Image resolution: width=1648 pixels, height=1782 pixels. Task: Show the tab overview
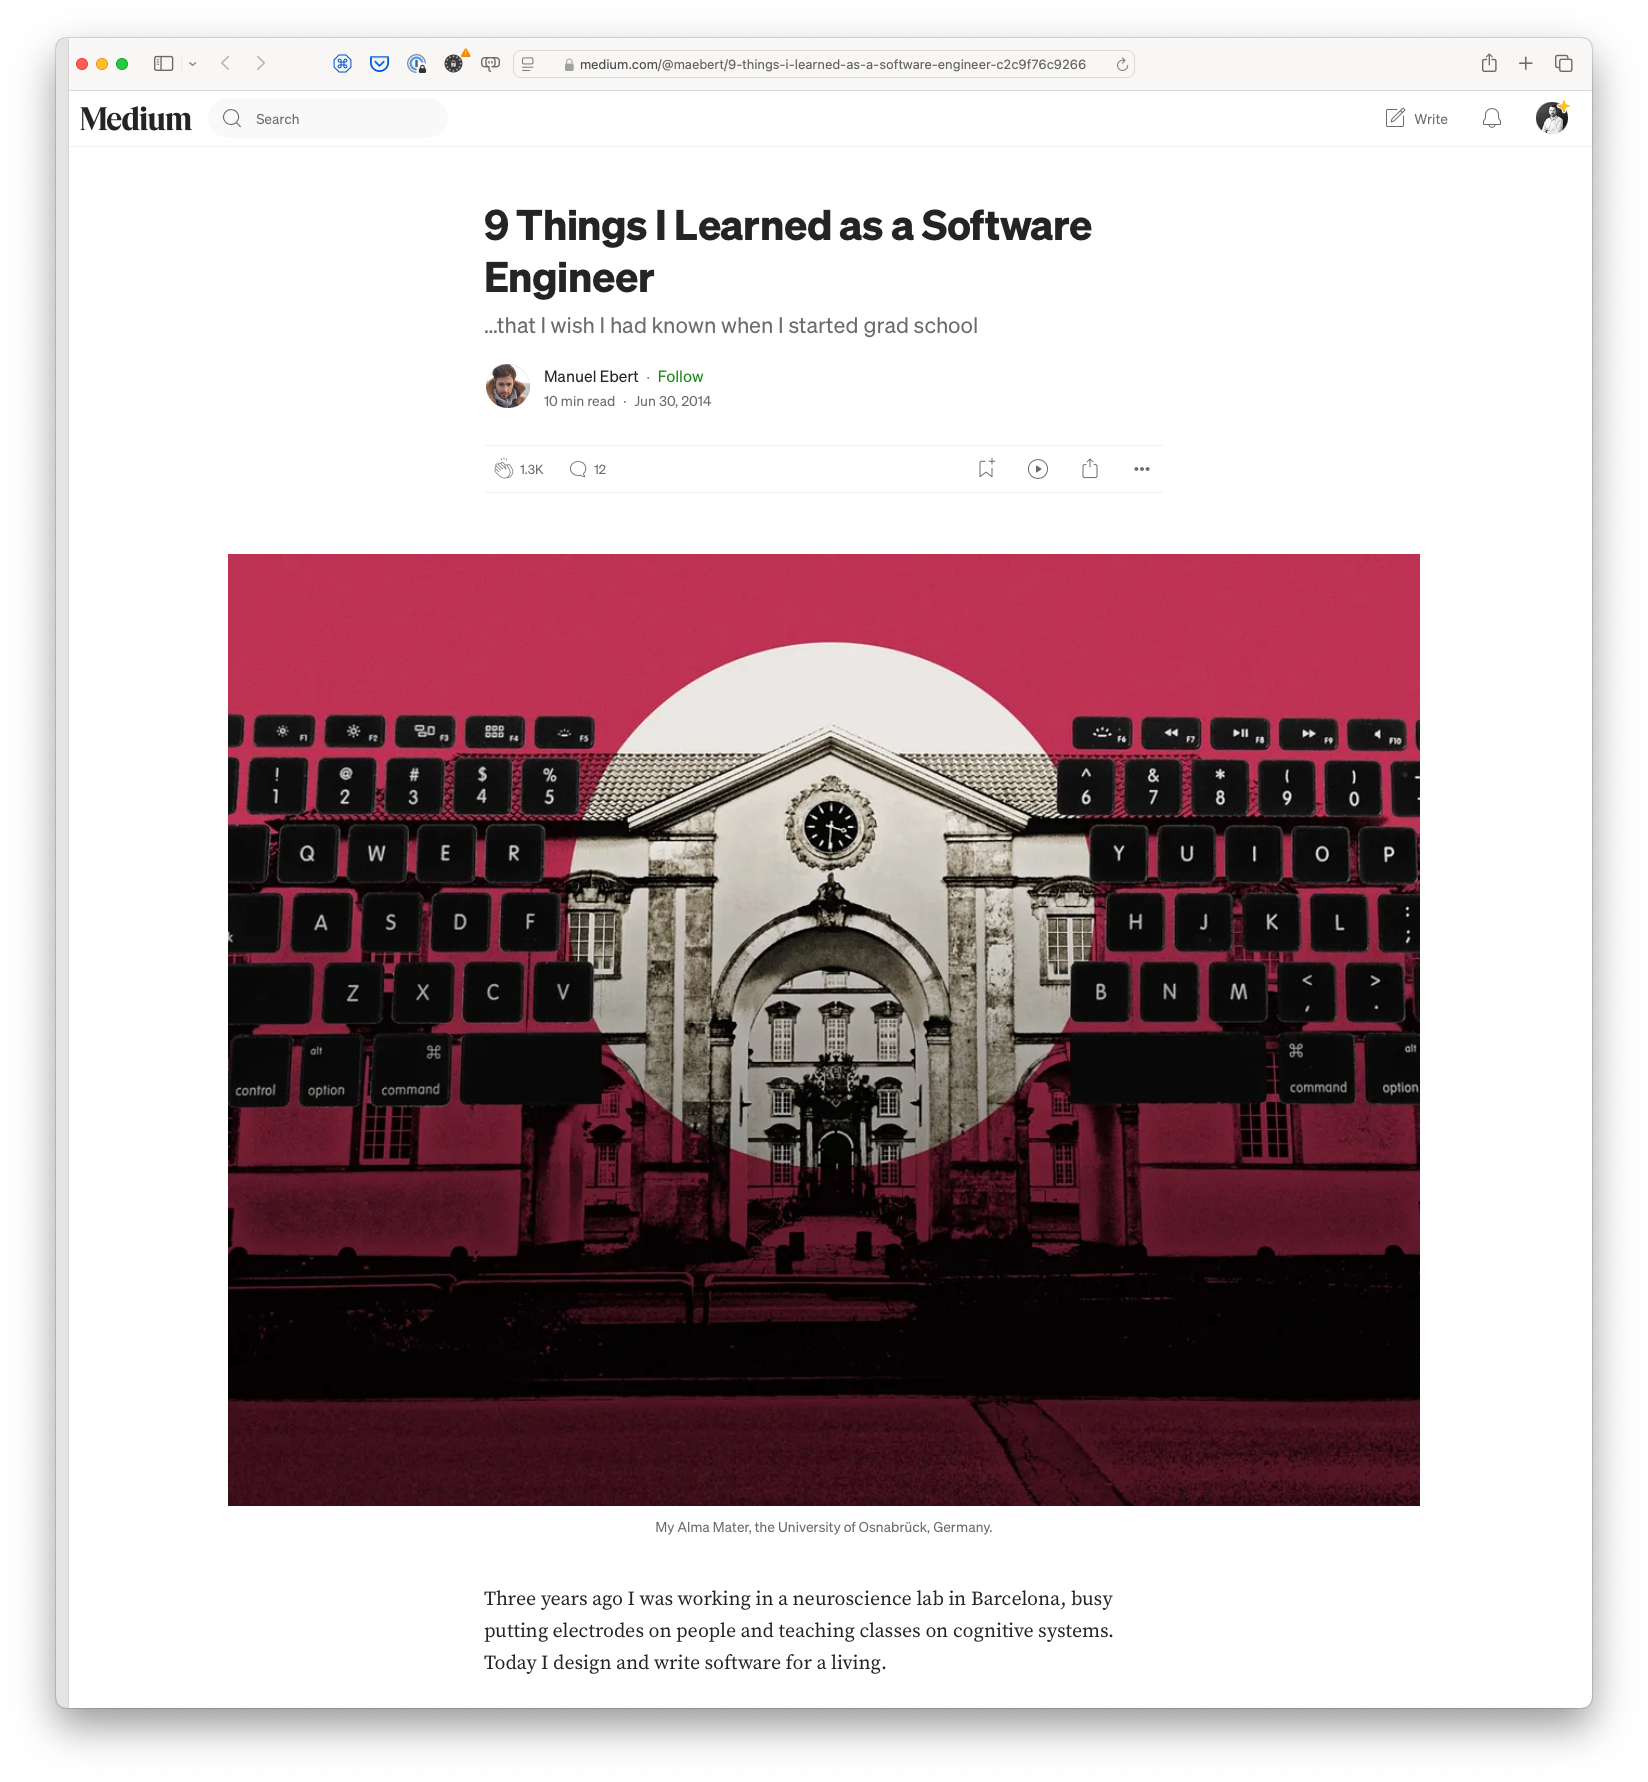[x=1561, y=63]
